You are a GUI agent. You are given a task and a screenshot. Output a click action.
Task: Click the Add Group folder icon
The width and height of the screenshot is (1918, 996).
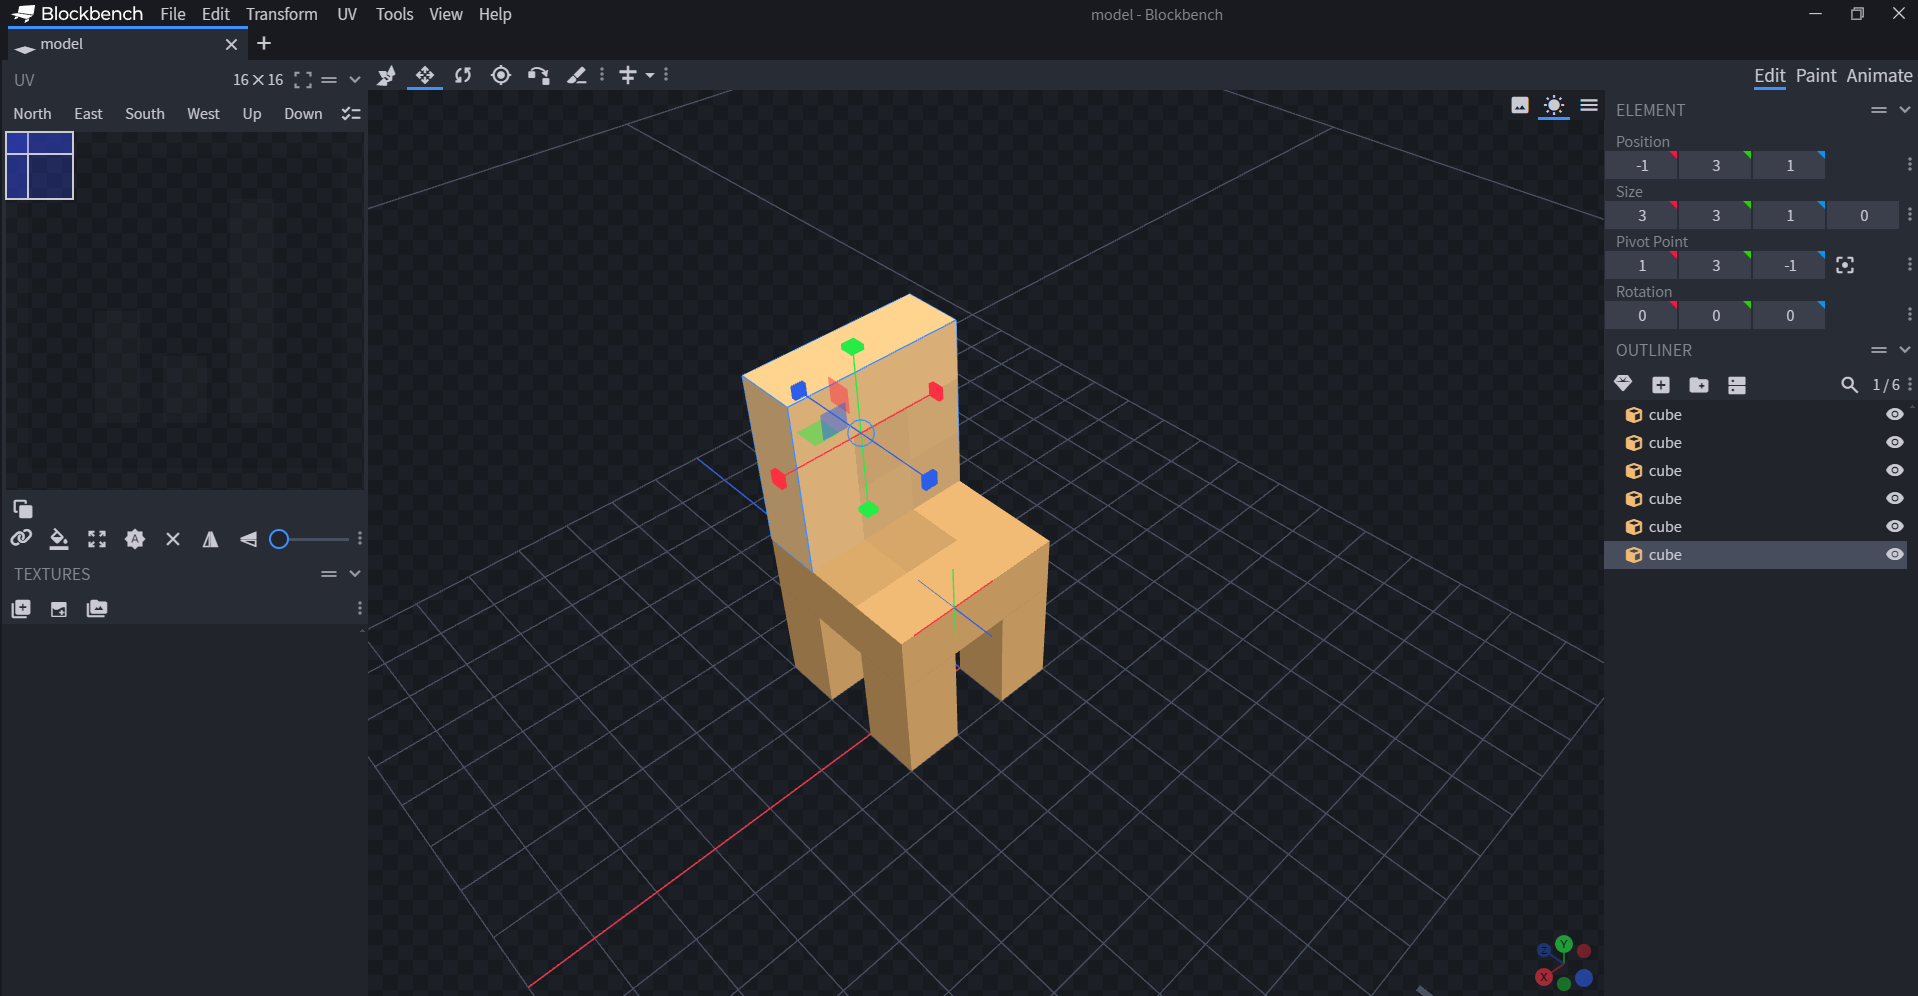pyautogui.click(x=1698, y=385)
